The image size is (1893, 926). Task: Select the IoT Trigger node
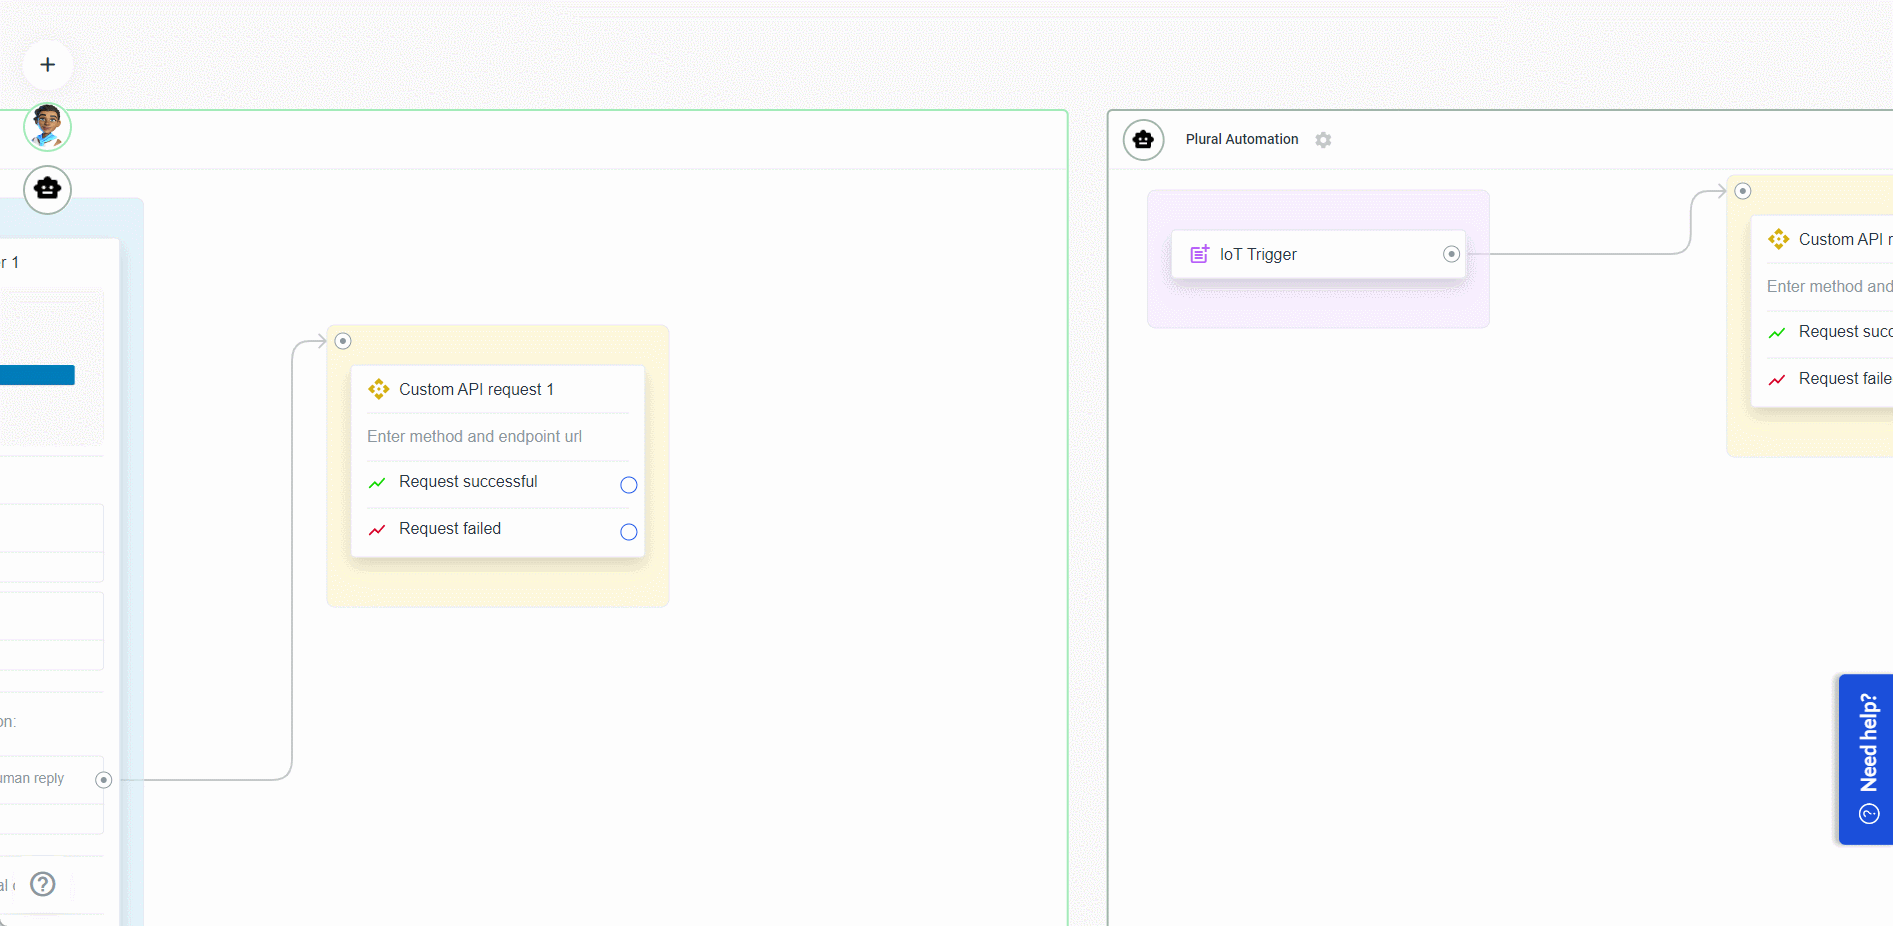pos(1318,254)
